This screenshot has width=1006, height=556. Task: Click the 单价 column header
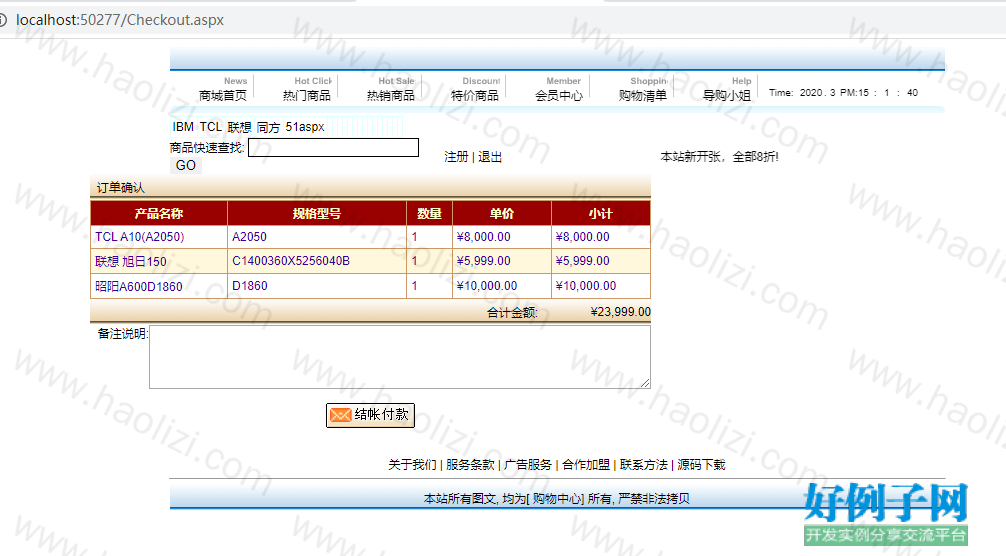point(502,214)
